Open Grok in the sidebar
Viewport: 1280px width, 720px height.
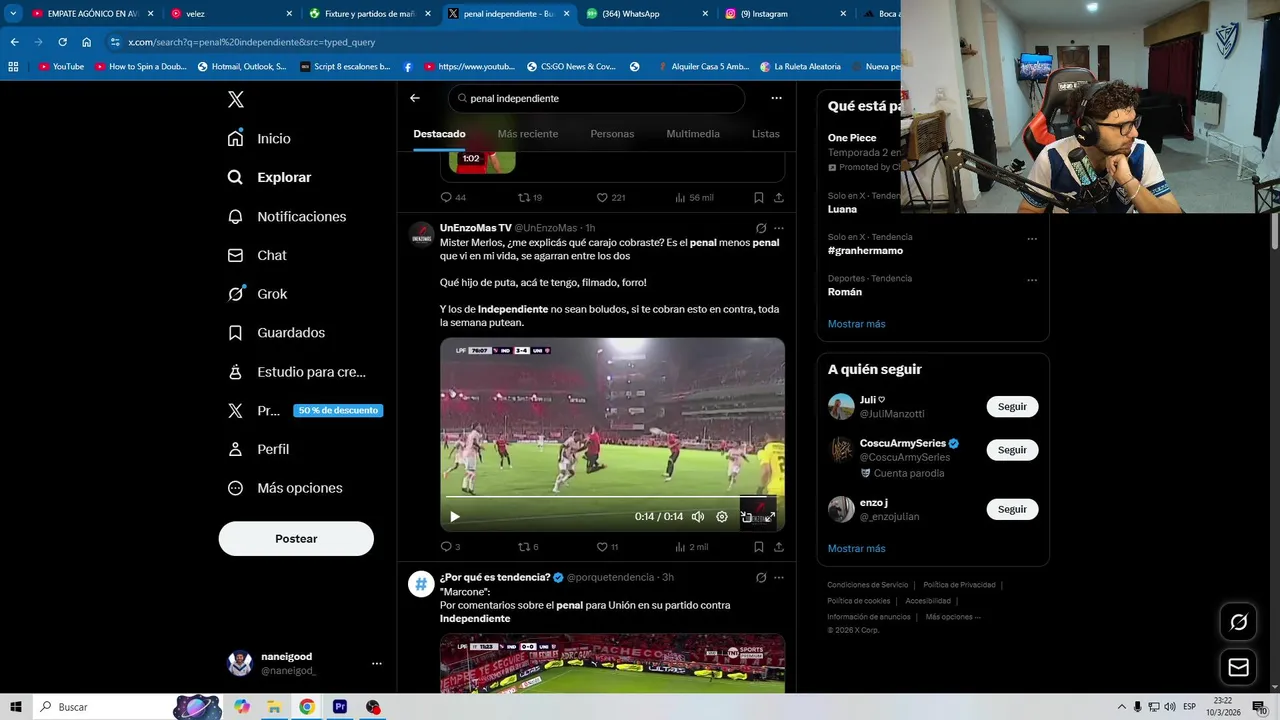257,294
